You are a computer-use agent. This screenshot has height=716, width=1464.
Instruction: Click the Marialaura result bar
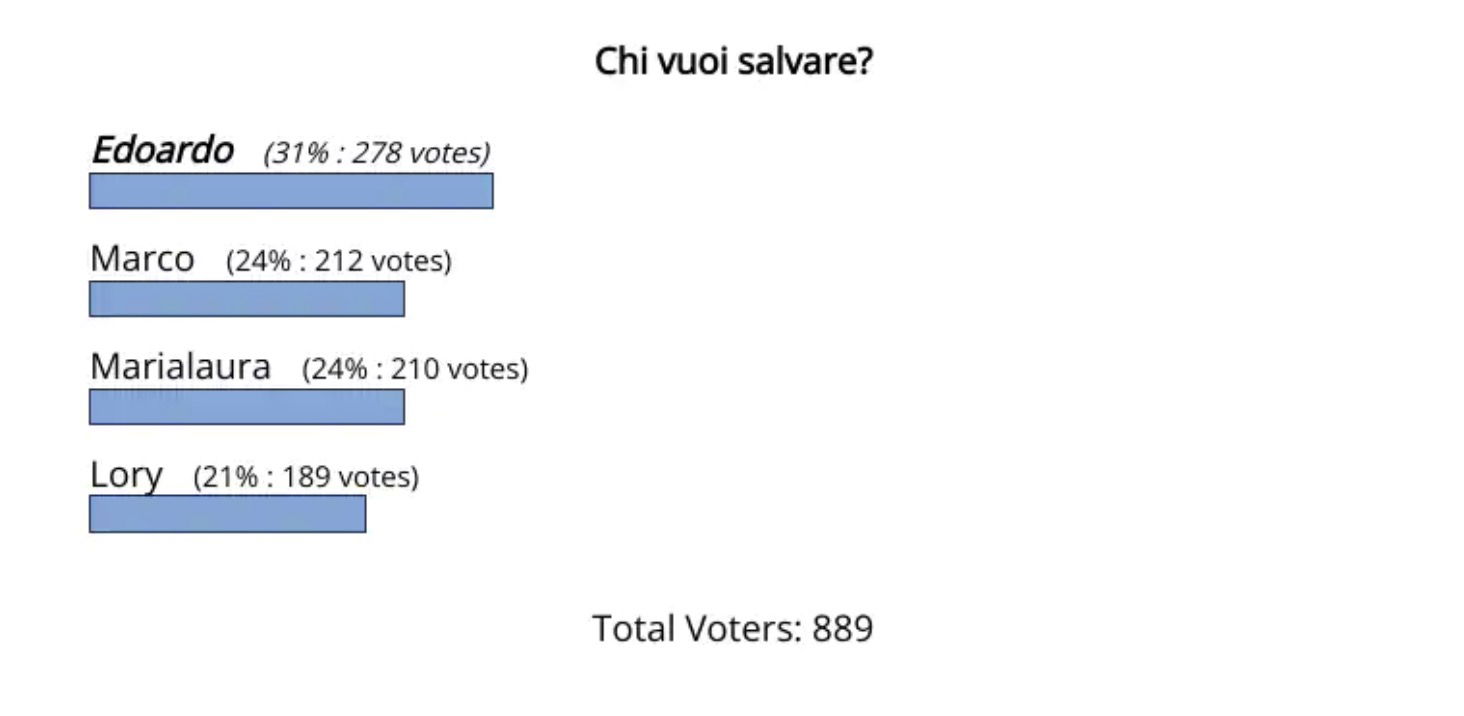pos(247,407)
